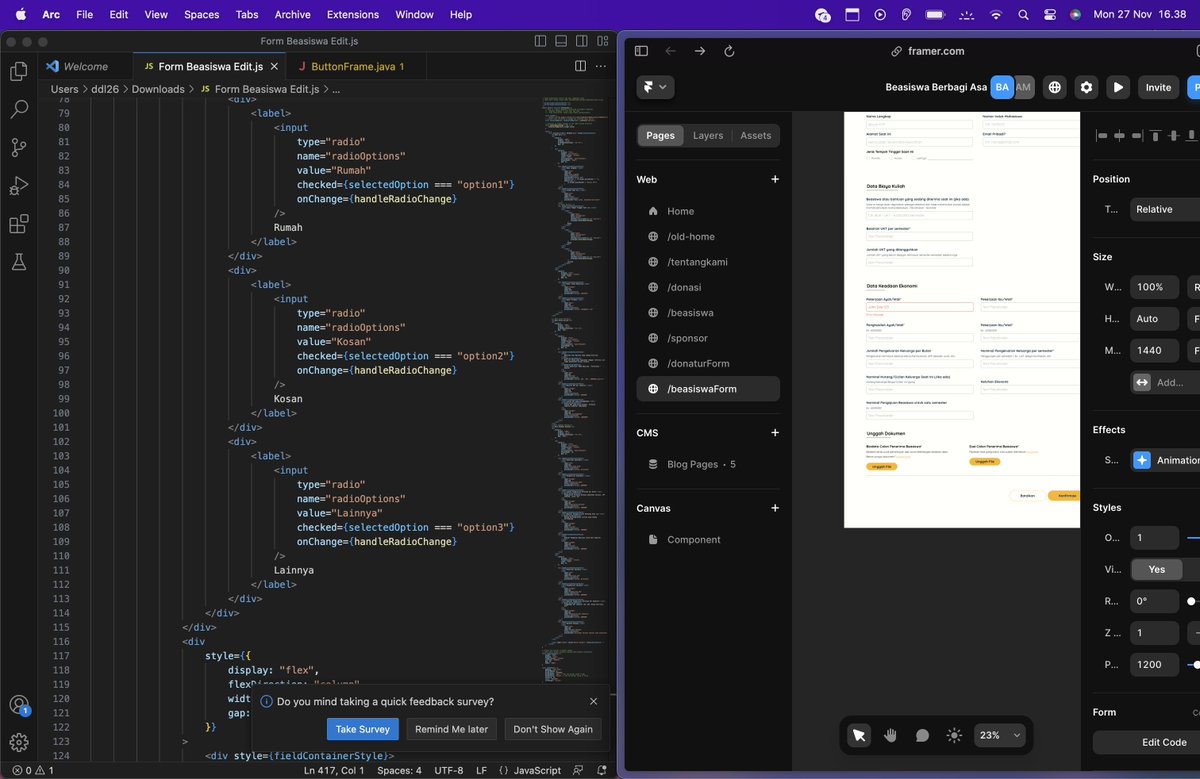Open the editor More Actions ellipsis
1200x779 pixels.
[602, 66]
